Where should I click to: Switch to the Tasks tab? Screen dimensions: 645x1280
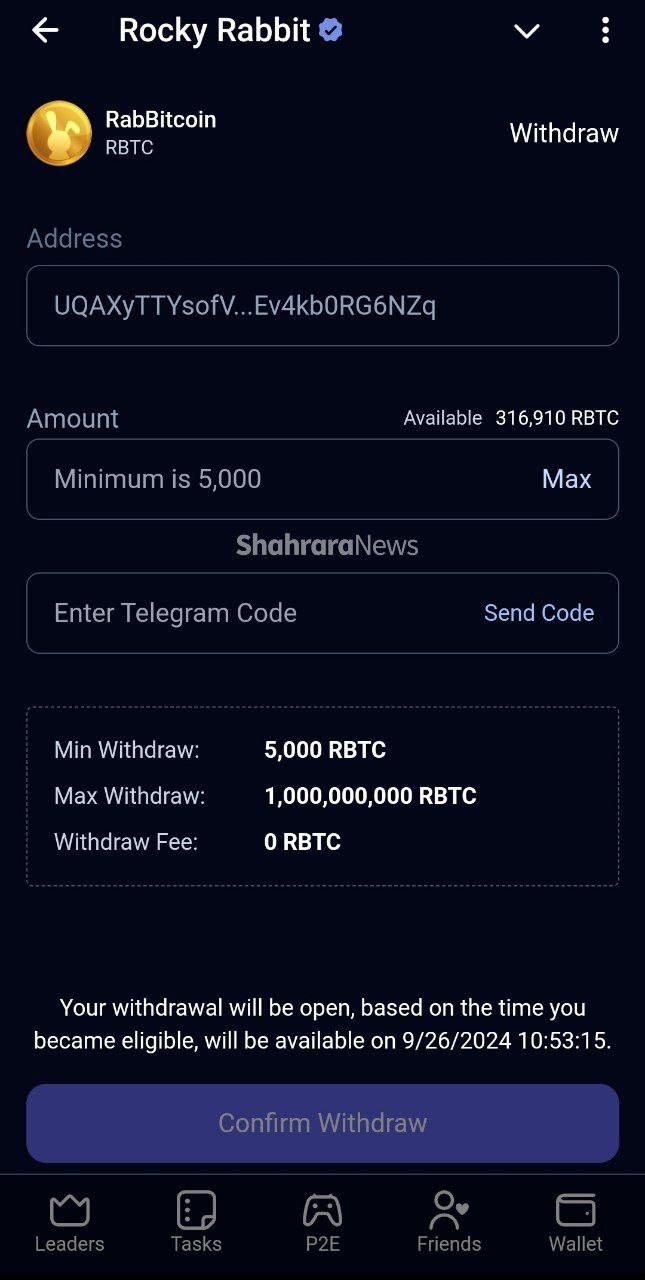pyautogui.click(x=196, y=1222)
